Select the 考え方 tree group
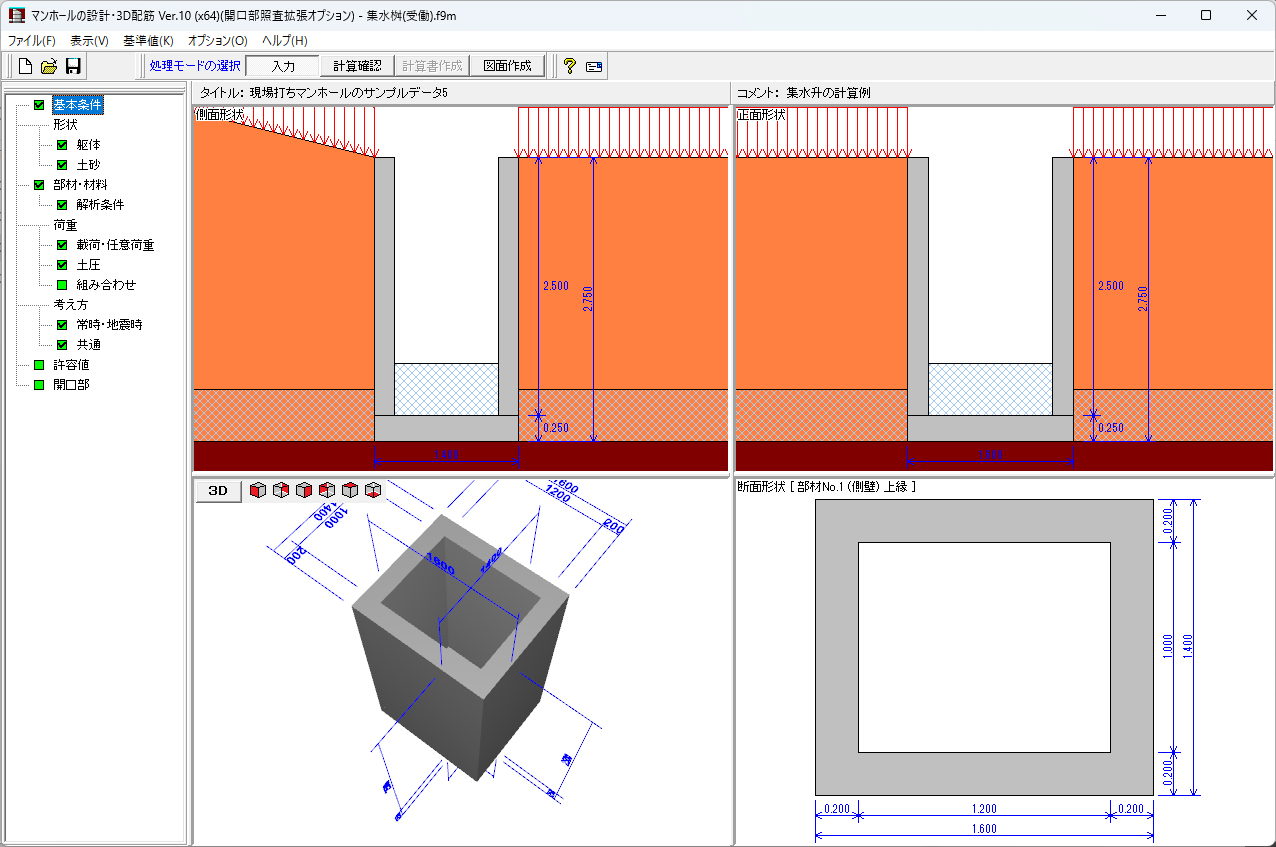1276x847 pixels. coord(71,305)
